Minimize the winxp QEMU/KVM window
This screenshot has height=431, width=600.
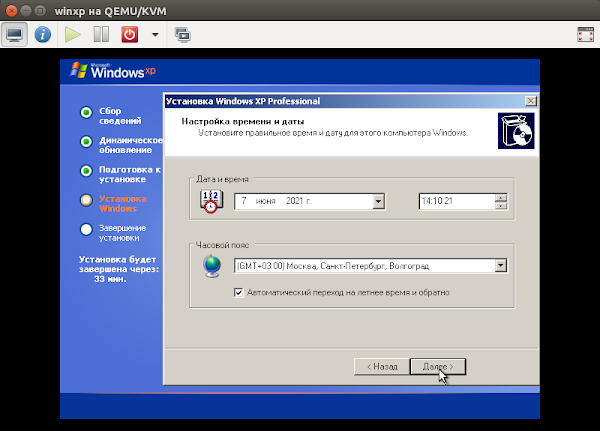pos(26,11)
